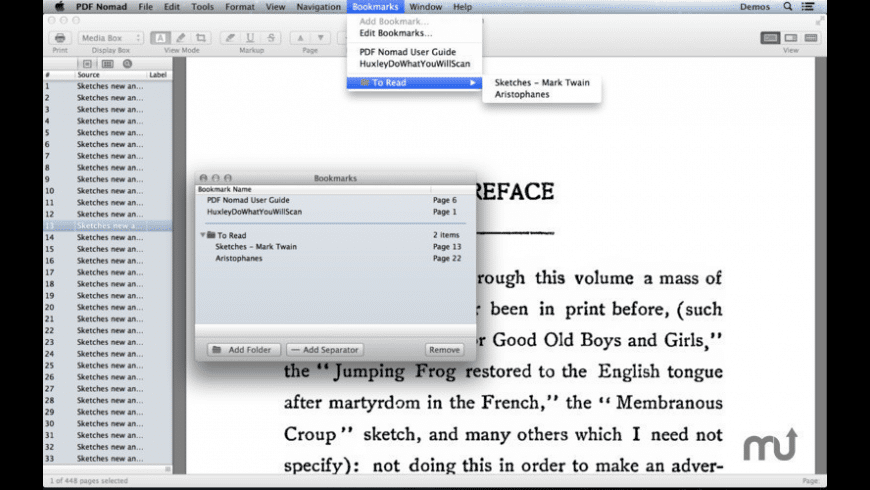Open the Help menu
The height and width of the screenshot is (490, 870).
(462, 7)
